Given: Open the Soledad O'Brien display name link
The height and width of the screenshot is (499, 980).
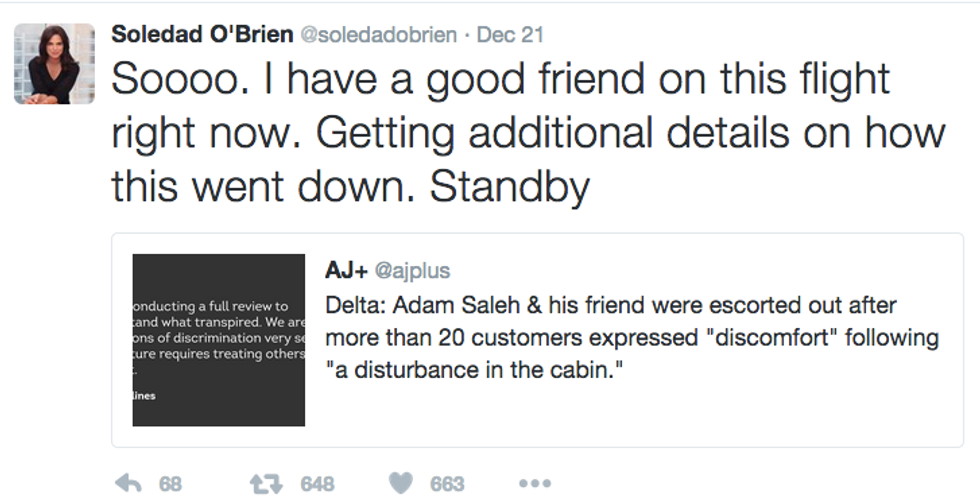Looking at the screenshot, I should pos(202,34).
